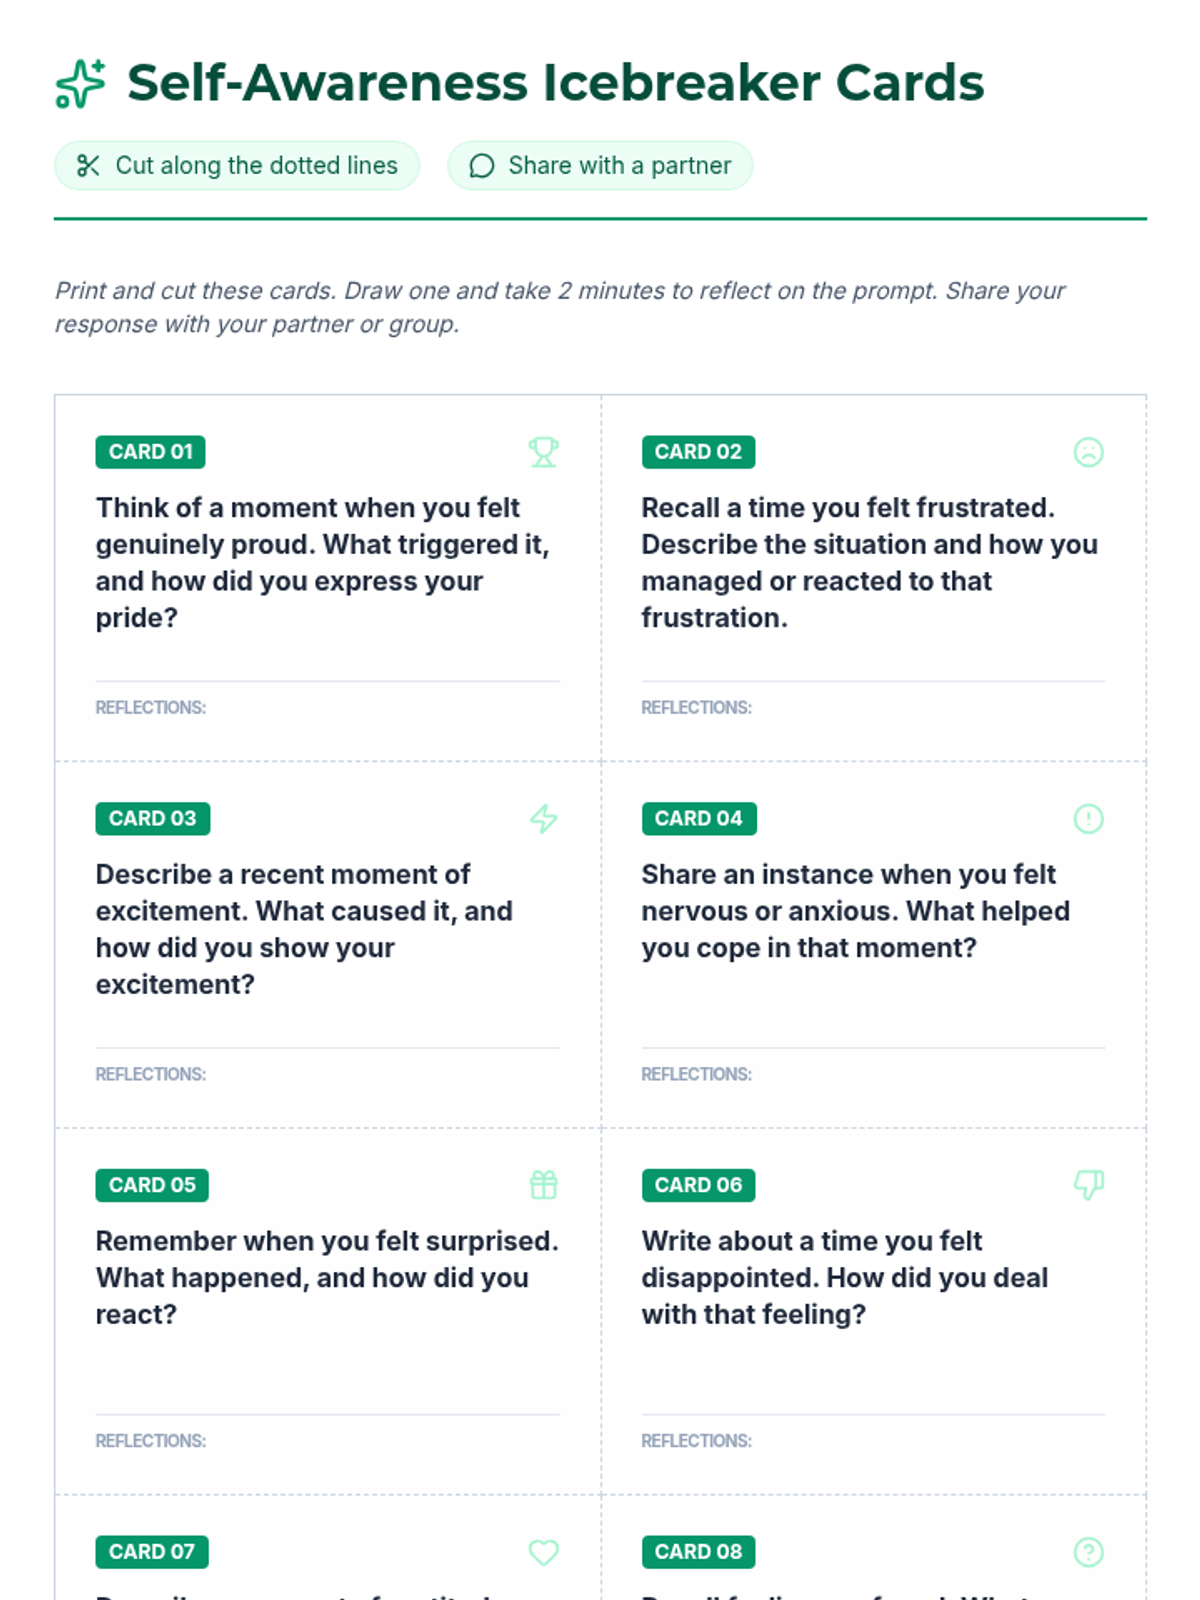The height and width of the screenshot is (1600, 1200).
Task: Click the Card 03 excitement prompt text
Action: click(x=304, y=929)
